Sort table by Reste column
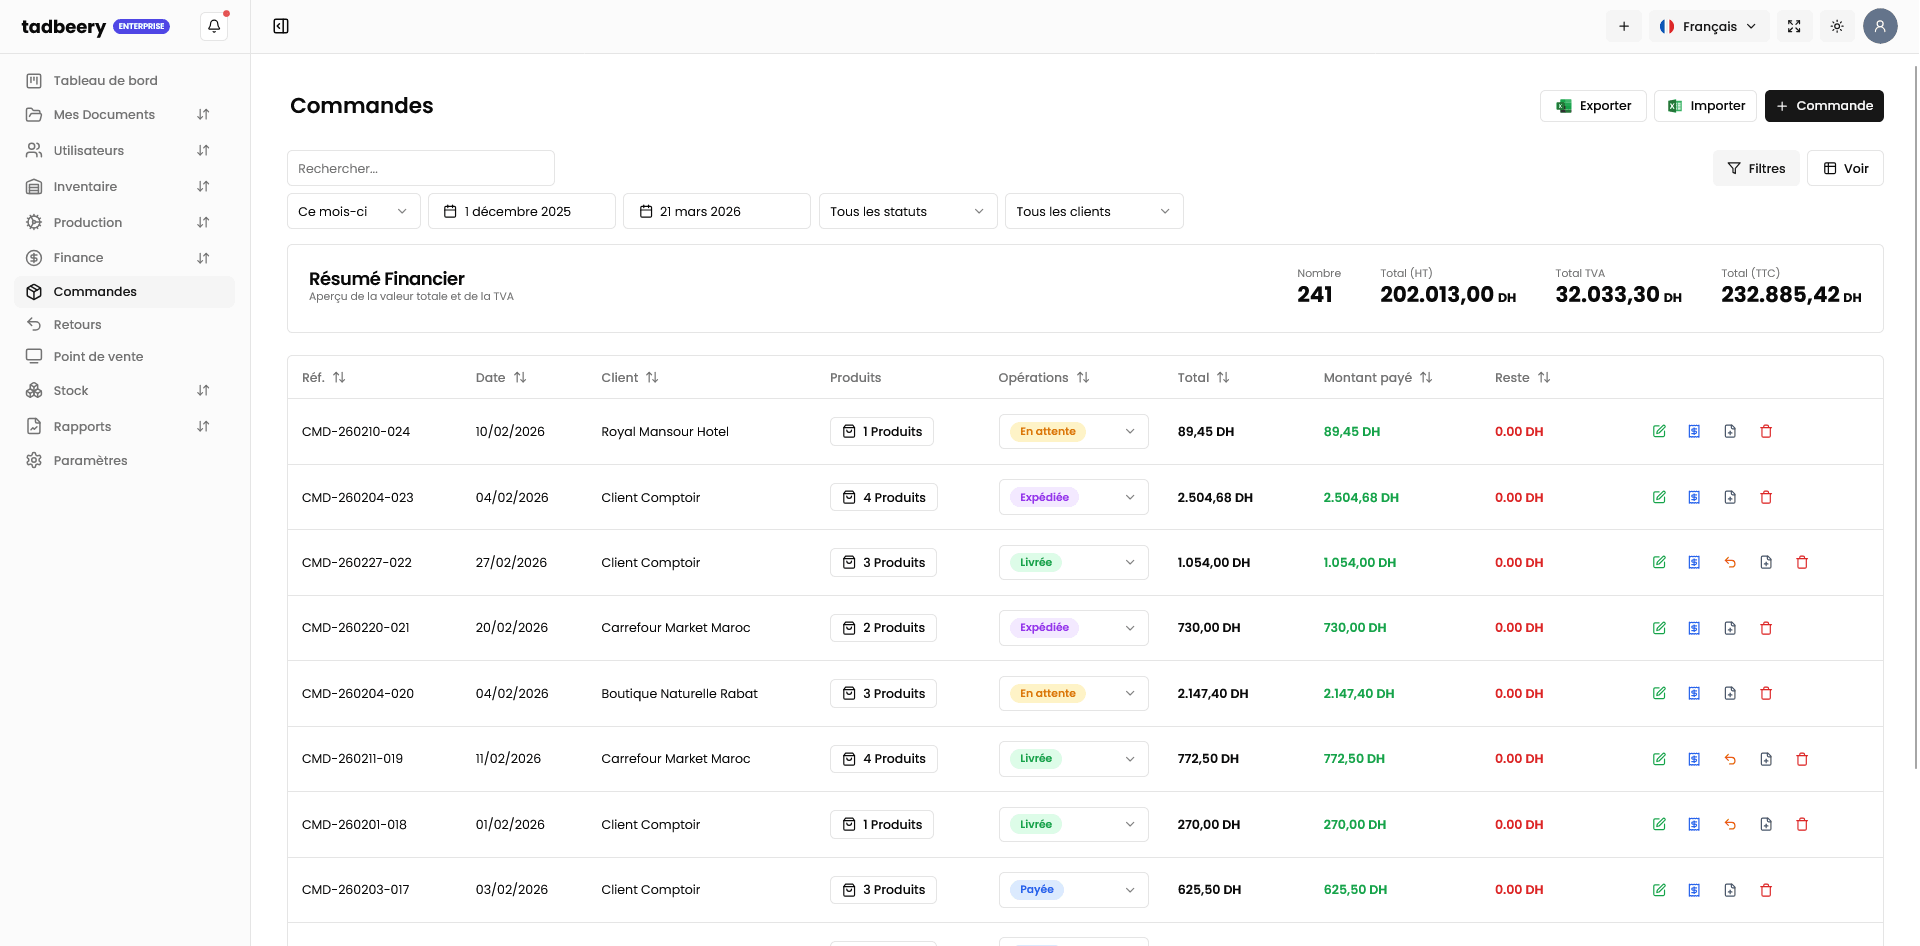 (1522, 377)
